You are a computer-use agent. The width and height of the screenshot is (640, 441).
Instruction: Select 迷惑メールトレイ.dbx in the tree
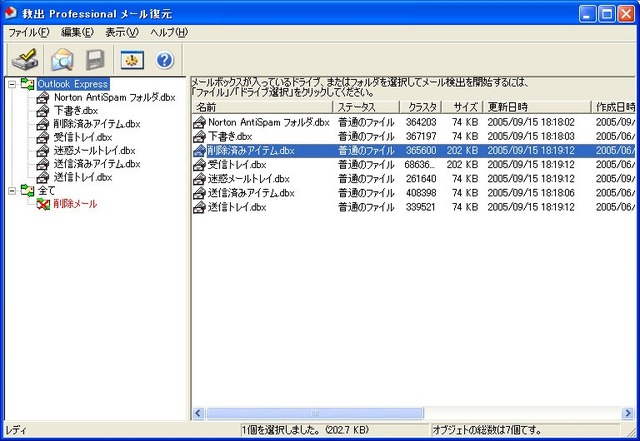(x=94, y=151)
